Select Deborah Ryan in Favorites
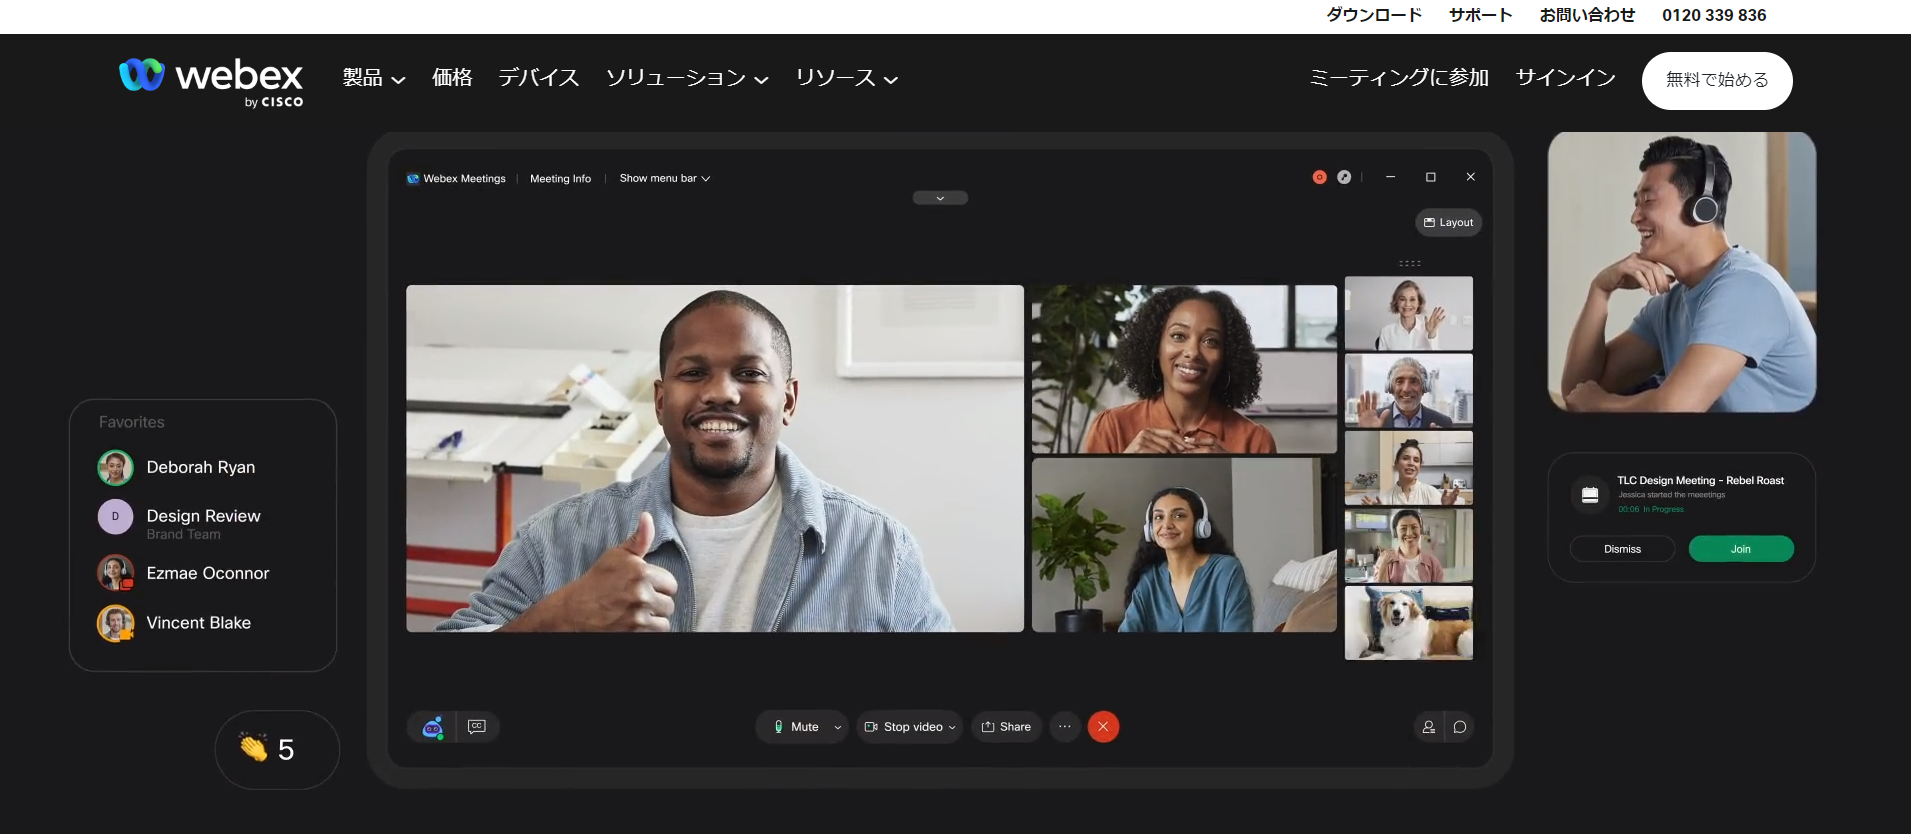This screenshot has width=1911, height=834. (201, 467)
